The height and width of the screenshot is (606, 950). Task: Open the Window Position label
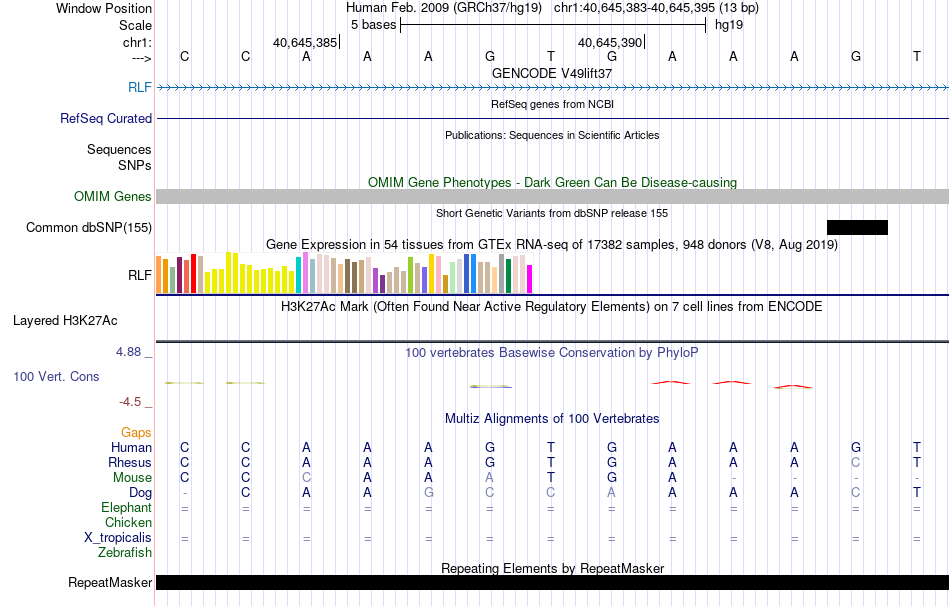(104, 8)
